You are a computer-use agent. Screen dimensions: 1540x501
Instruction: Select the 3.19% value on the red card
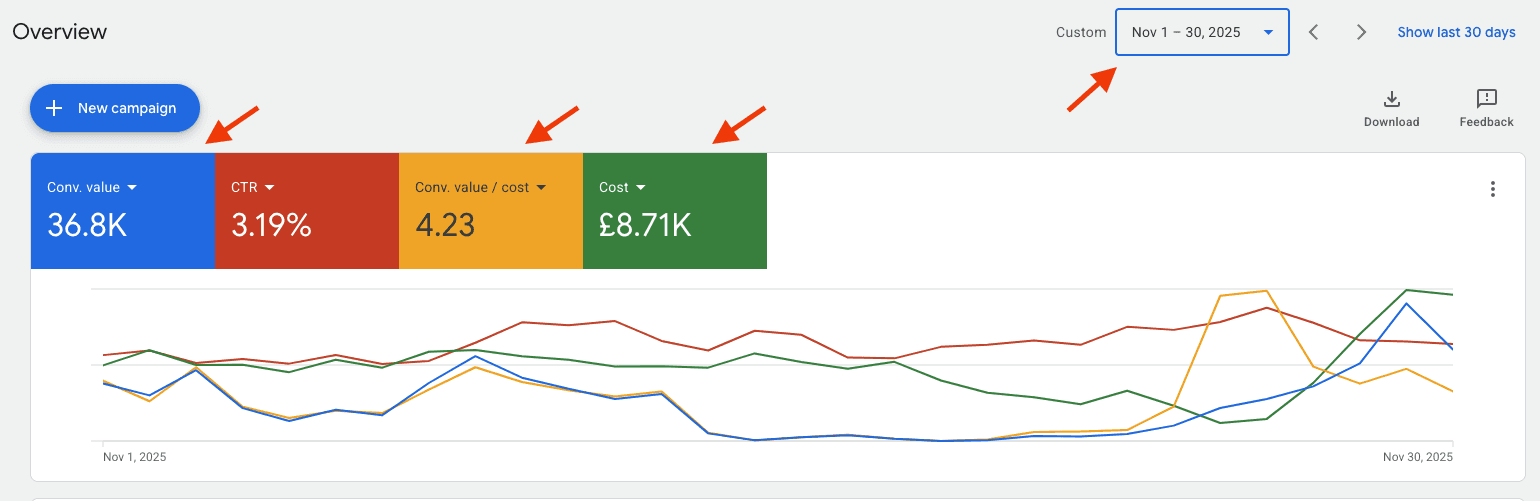coord(271,225)
